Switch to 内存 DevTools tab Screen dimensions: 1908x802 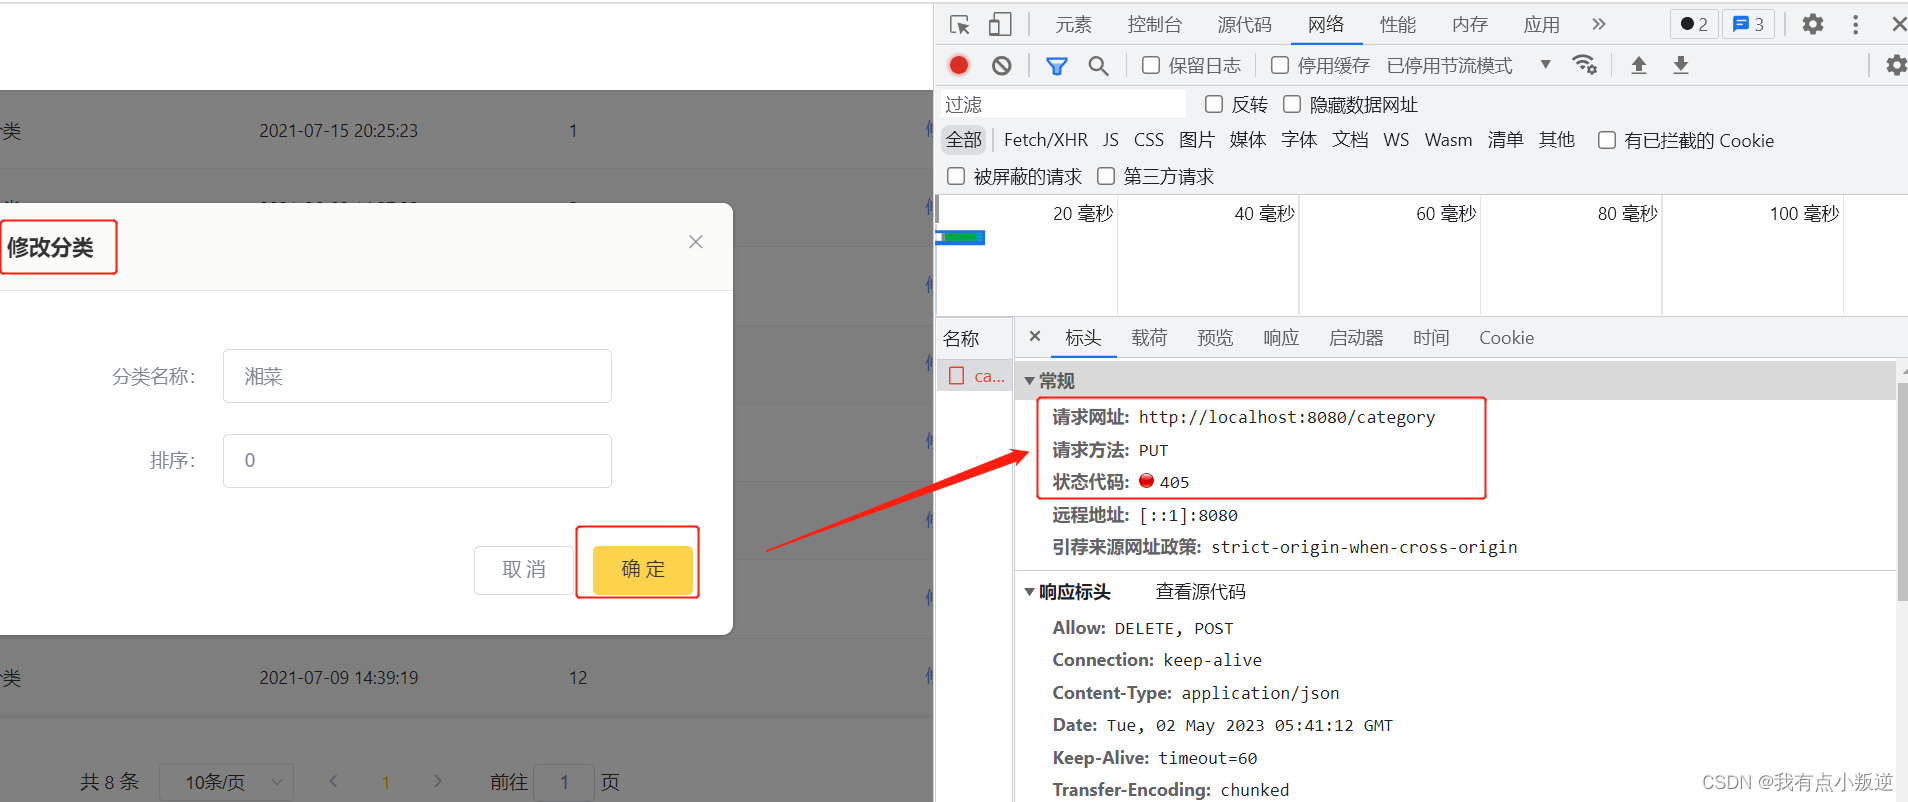tap(1470, 25)
